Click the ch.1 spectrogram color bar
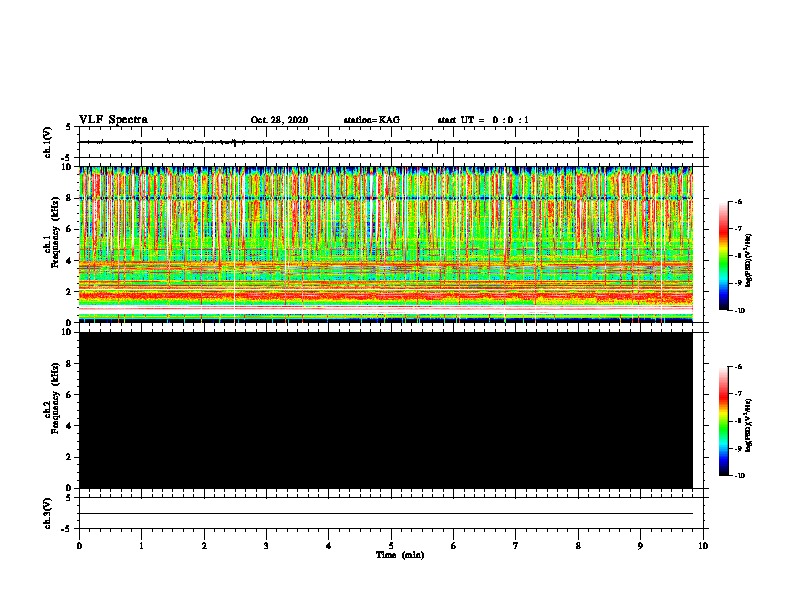The width and height of the screenshot is (792, 612). (724, 256)
